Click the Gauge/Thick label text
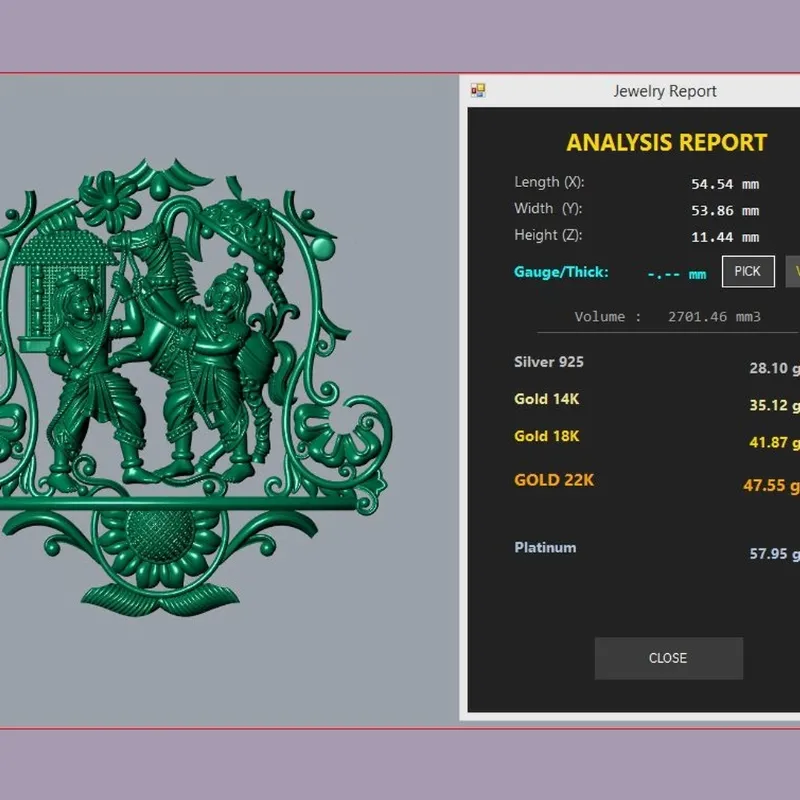This screenshot has height=800, width=800. click(x=561, y=272)
